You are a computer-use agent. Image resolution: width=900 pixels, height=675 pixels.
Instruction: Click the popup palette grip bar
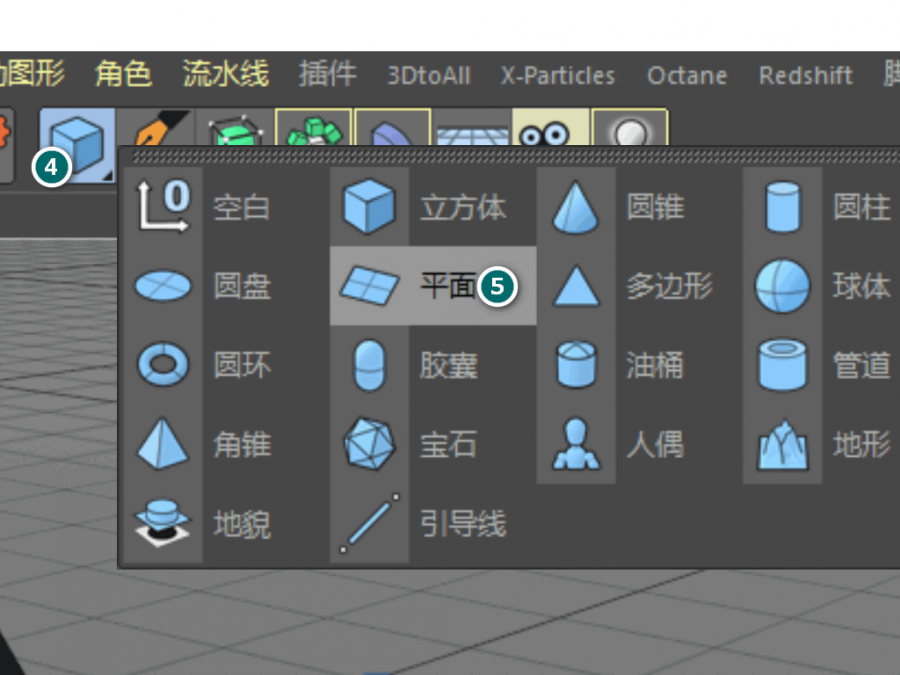(515, 157)
